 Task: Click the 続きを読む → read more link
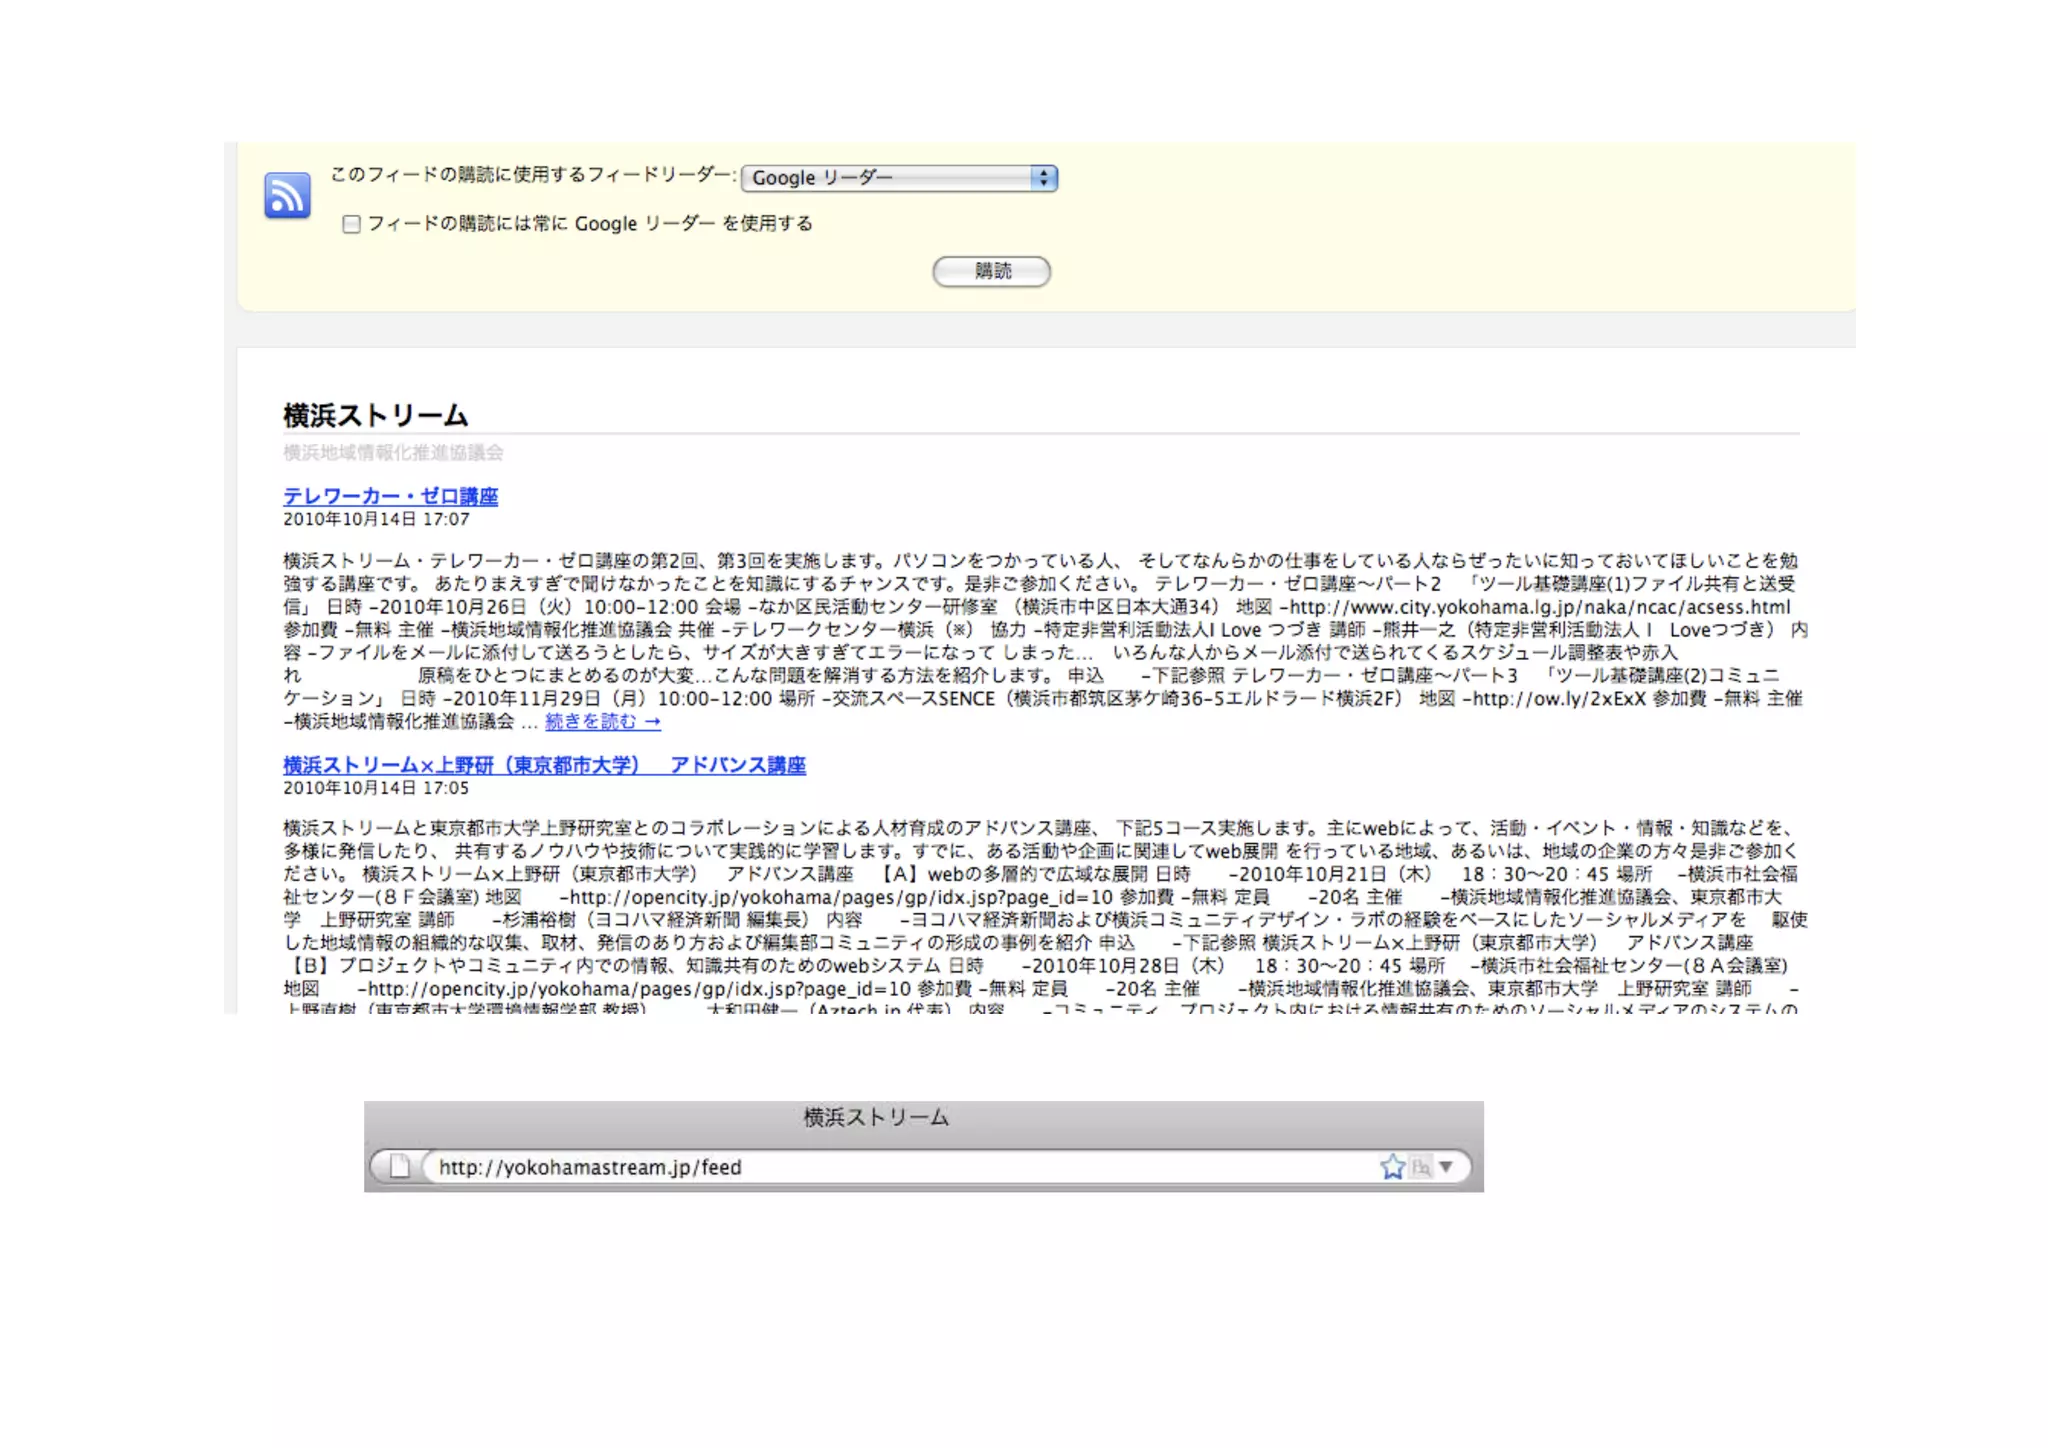[x=602, y=722]
